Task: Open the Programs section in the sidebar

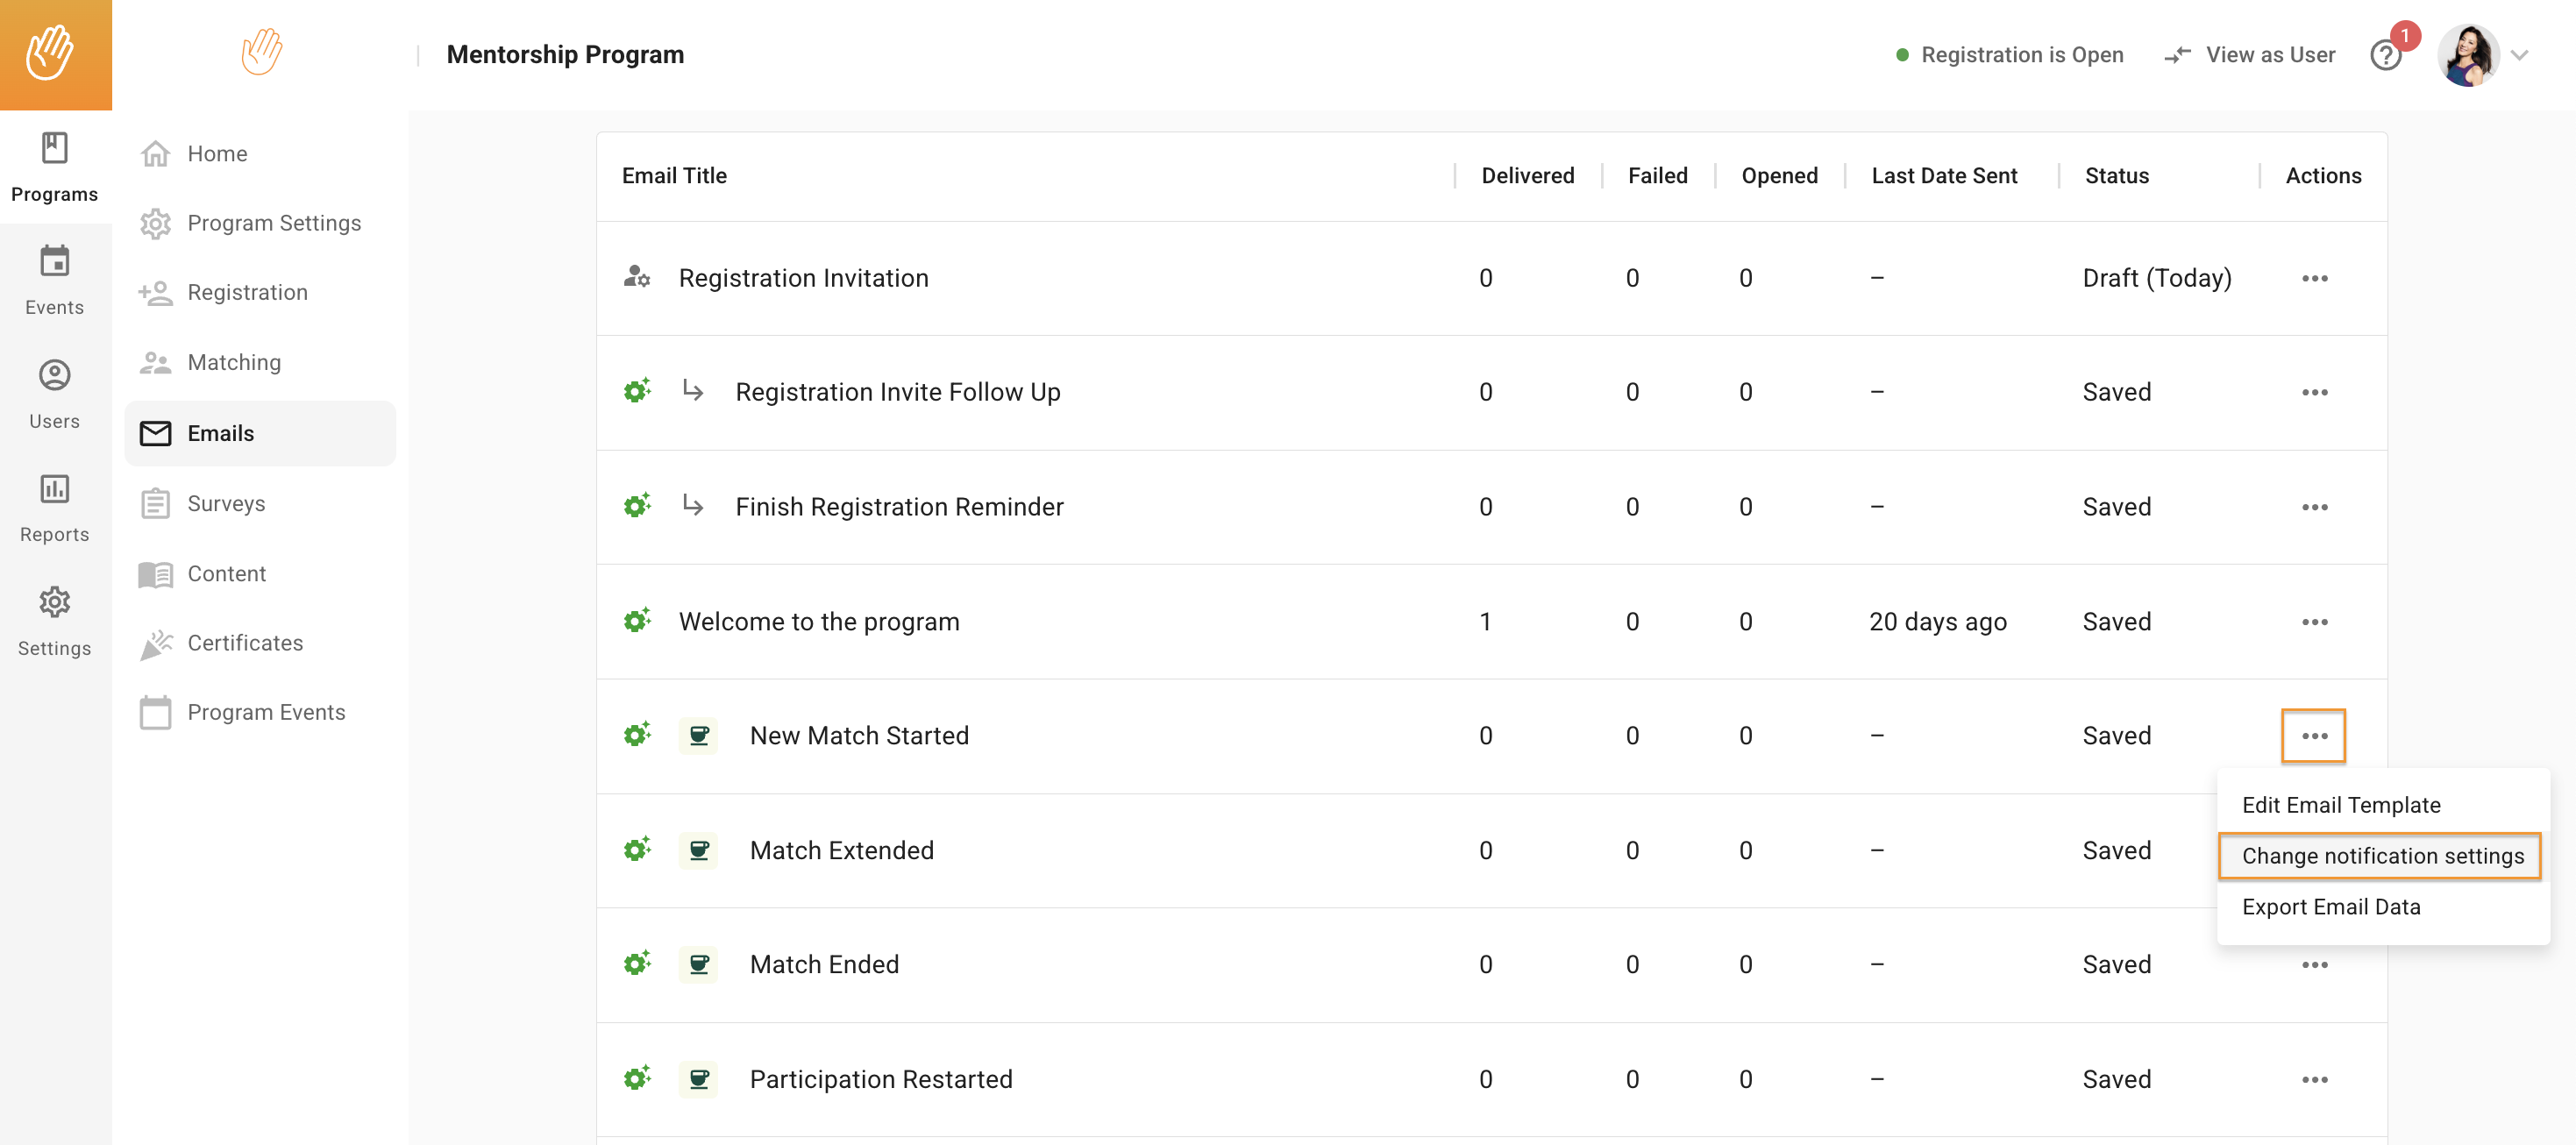Action: pos(55,170)
